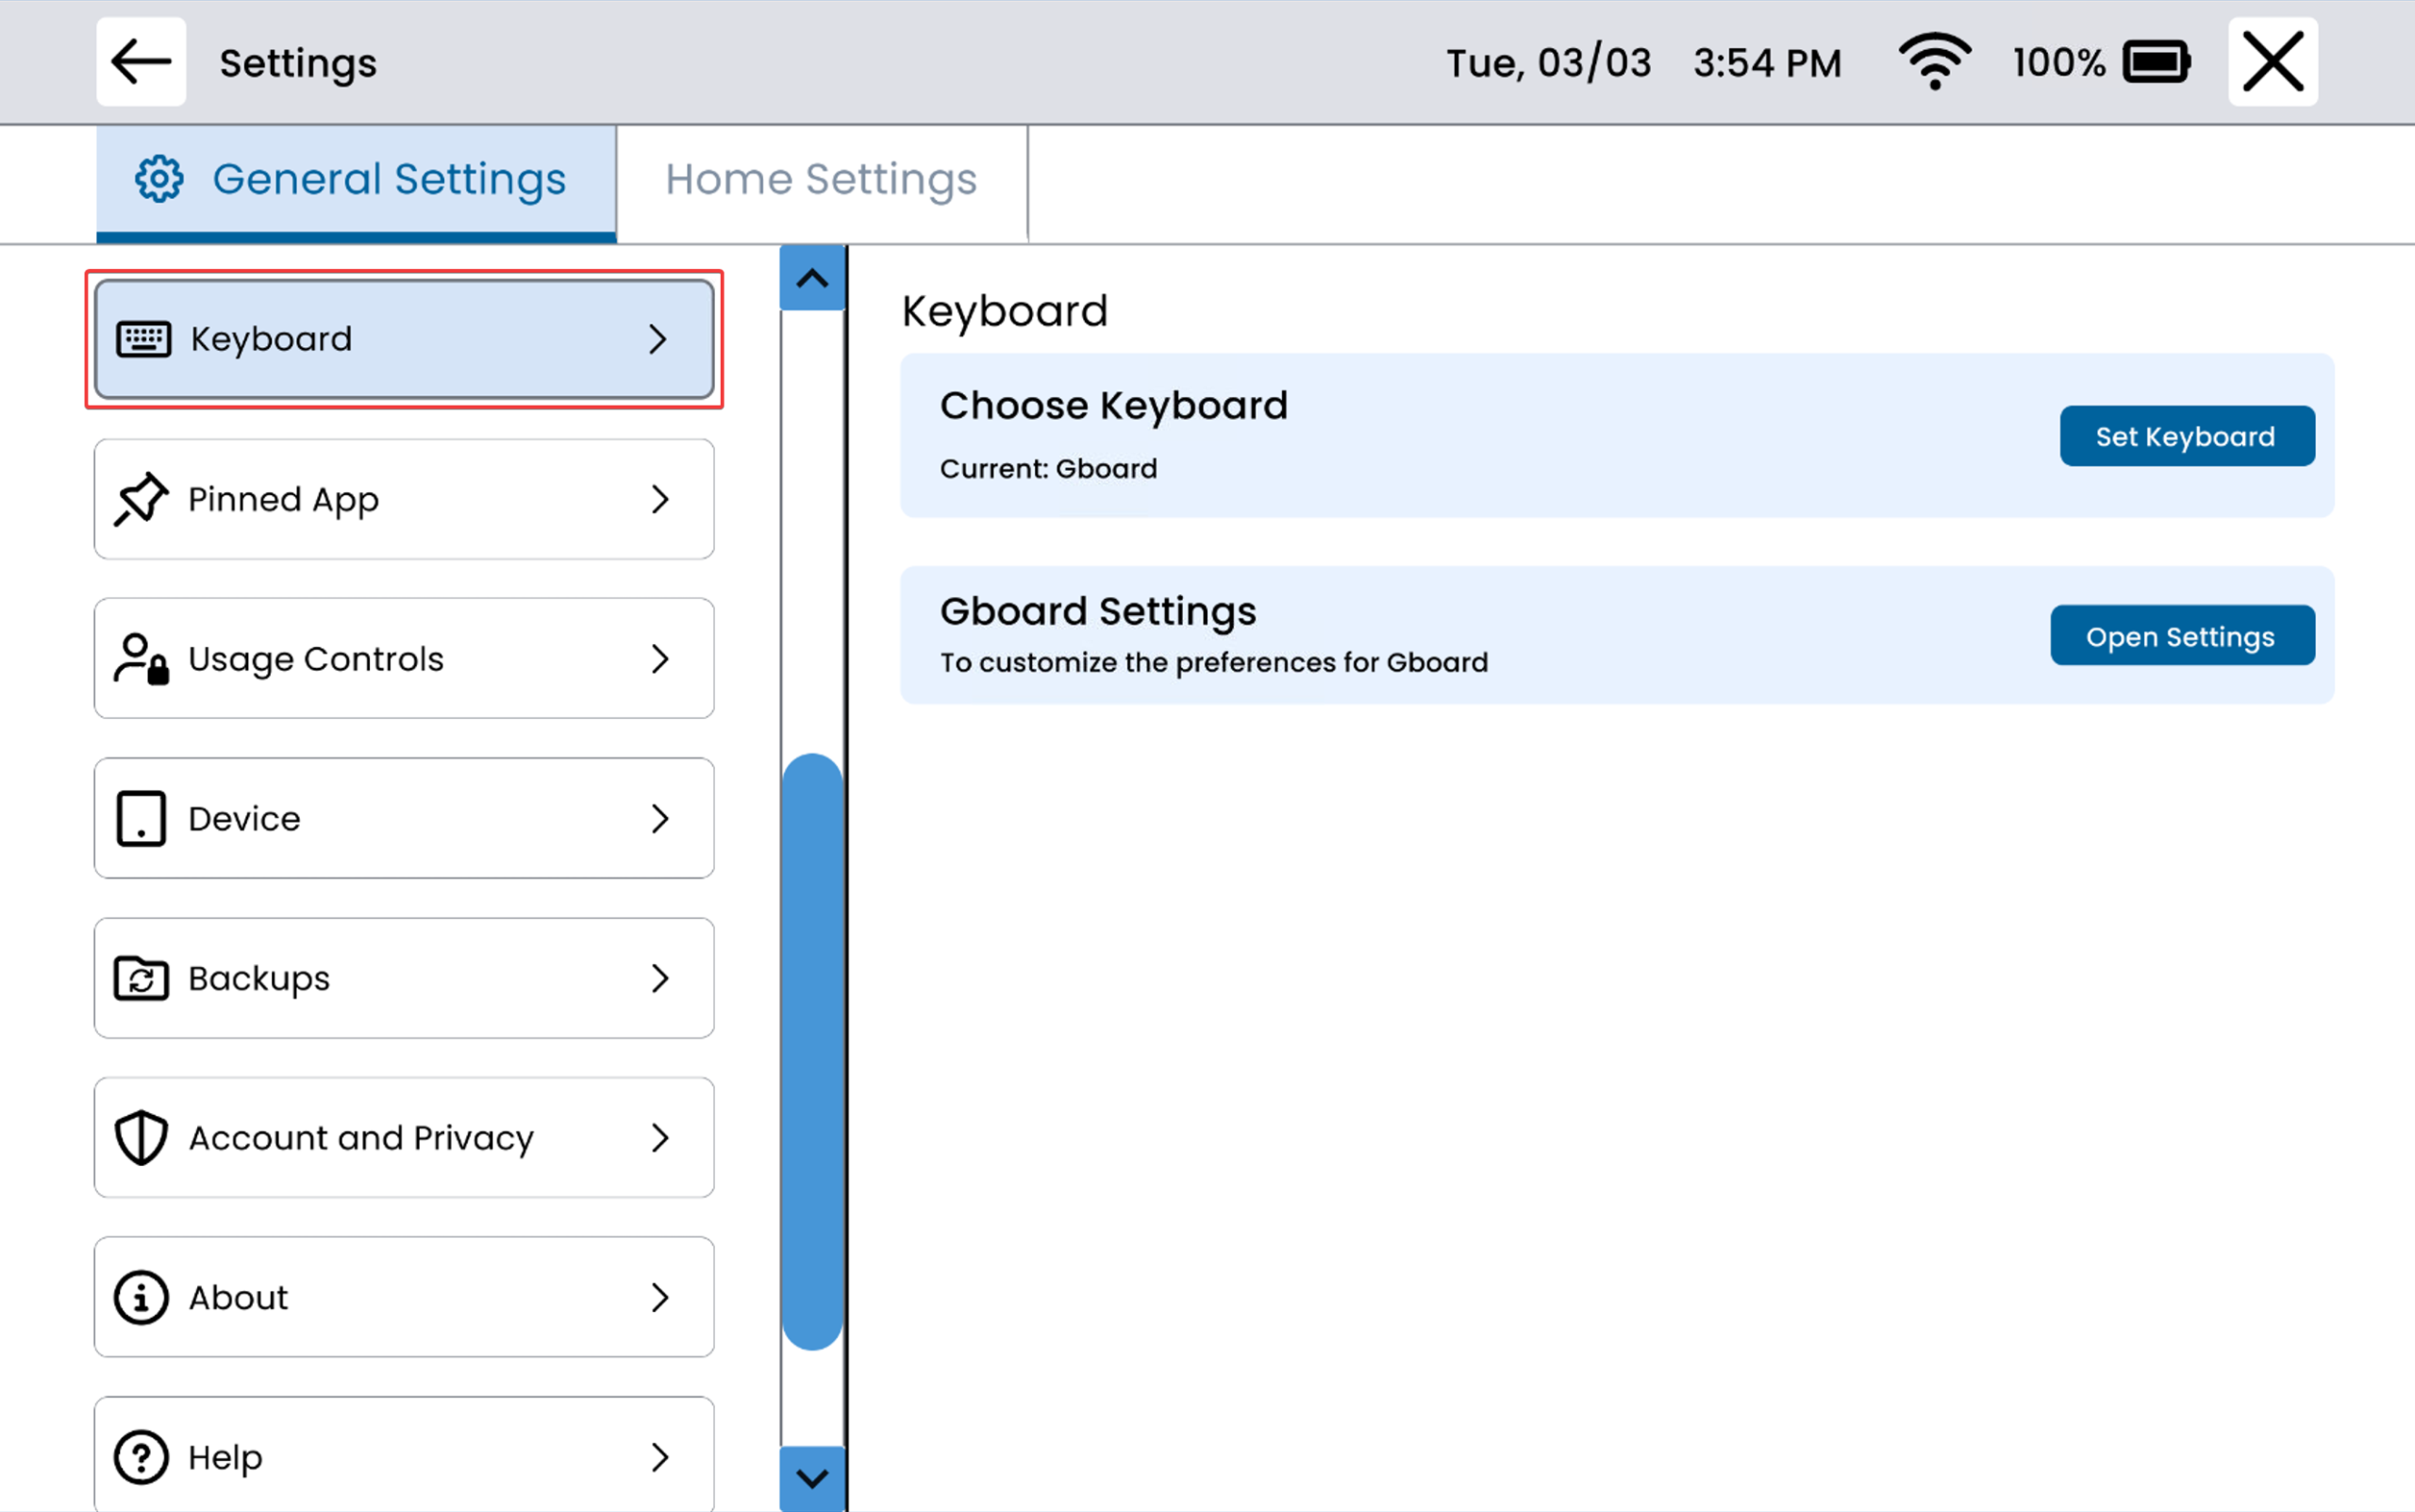Screen dimensions: 2415x1512
Task: Select the General Settings tab
Action: tap(356, 180)
